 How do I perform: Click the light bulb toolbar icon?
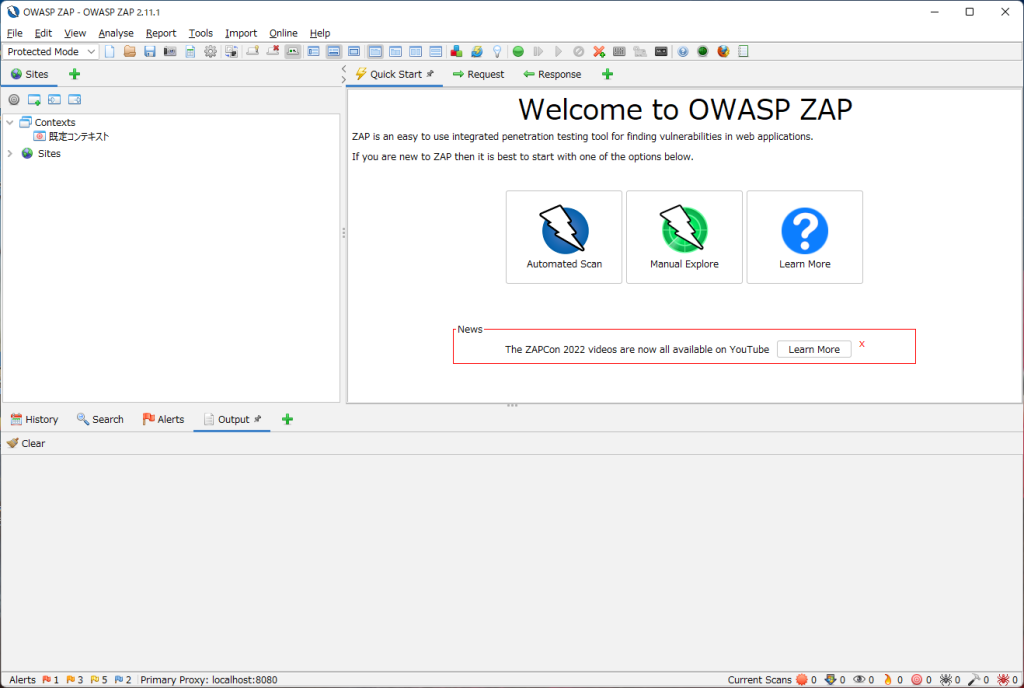[x=496, y=51]
